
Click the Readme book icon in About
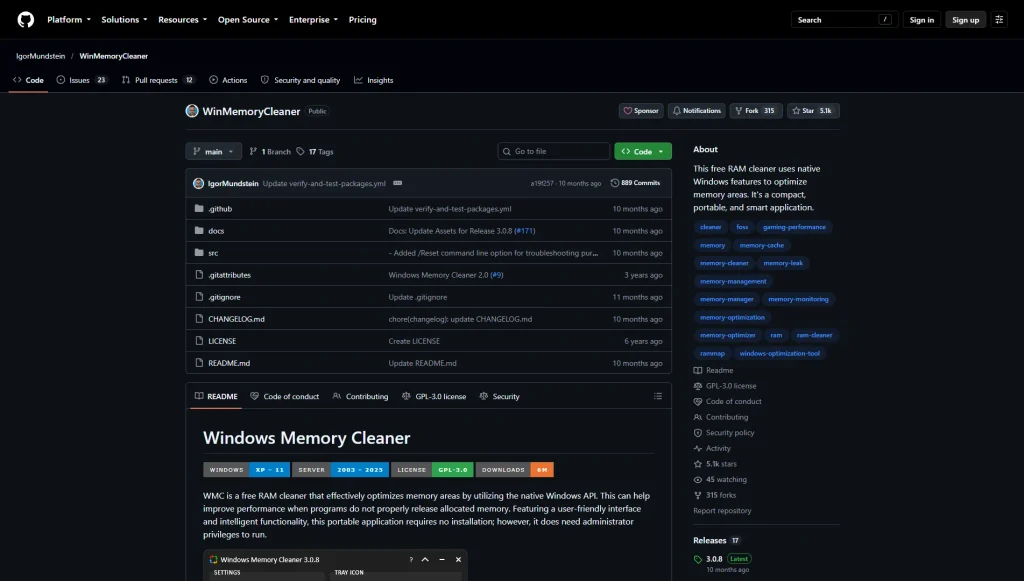coord(697,370)
